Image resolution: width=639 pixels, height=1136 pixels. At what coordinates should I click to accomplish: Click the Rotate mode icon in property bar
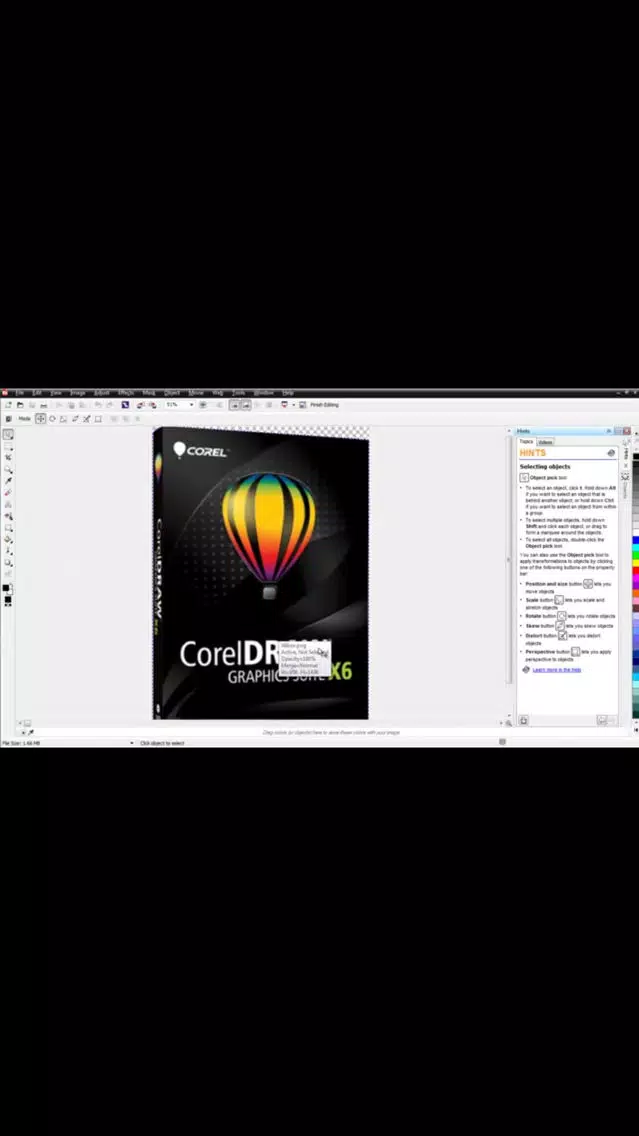52,419
